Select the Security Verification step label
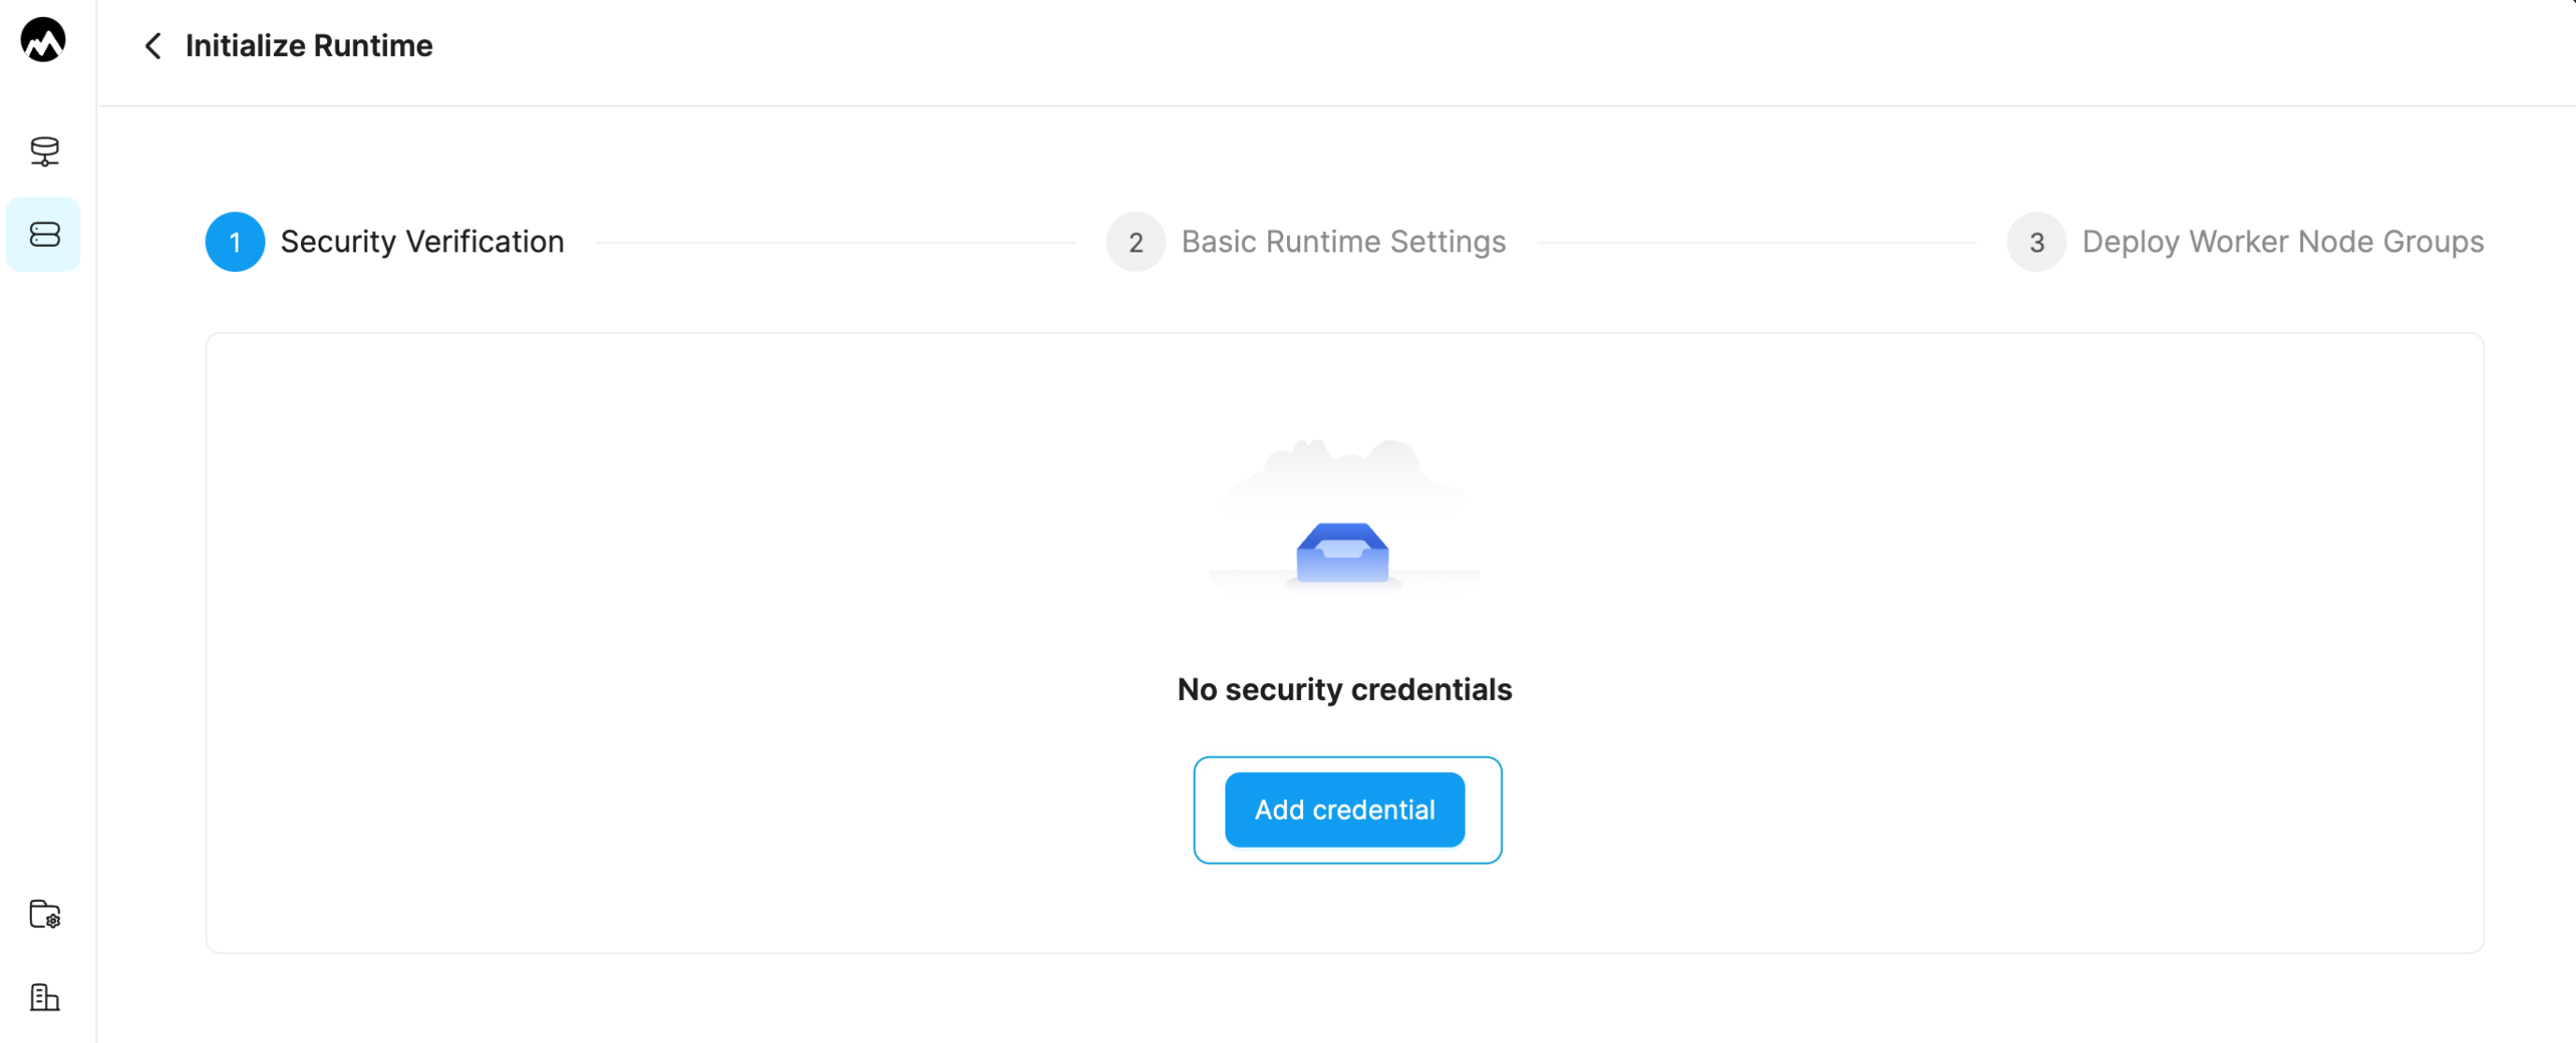Screen dimensions: 2576x1043 pyautogui.click(x=422, y=242)
